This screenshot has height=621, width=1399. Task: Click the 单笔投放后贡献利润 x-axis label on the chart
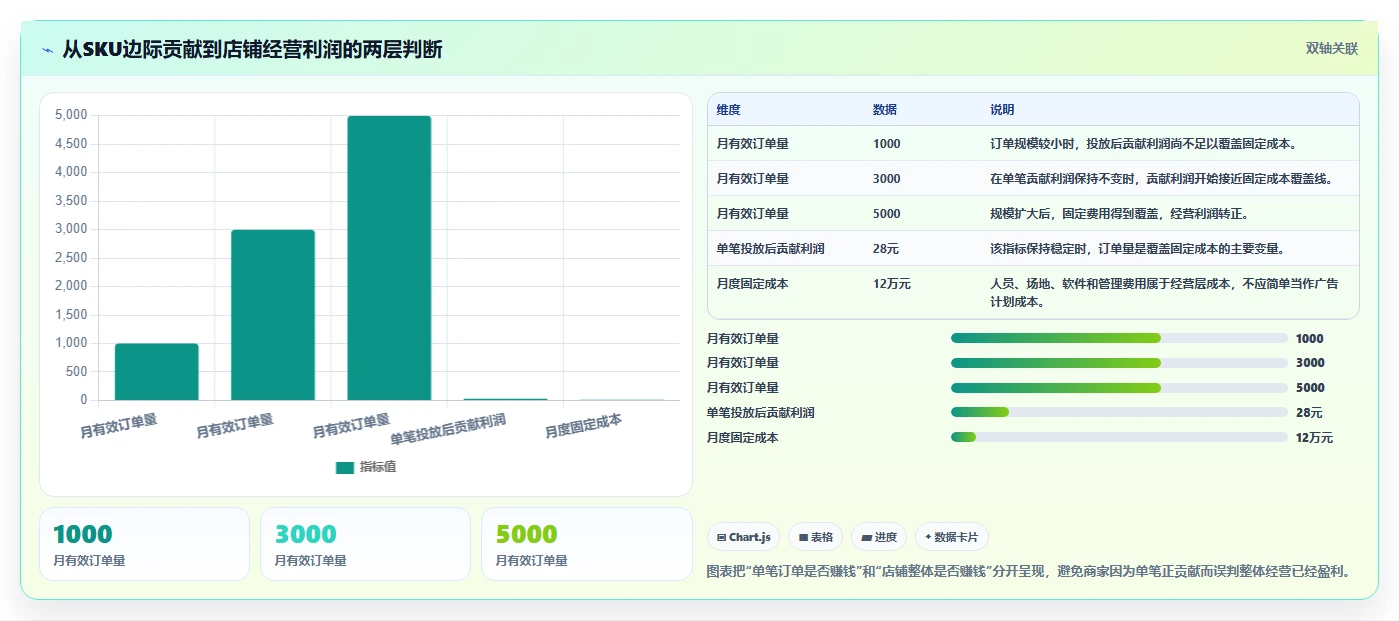448,430
